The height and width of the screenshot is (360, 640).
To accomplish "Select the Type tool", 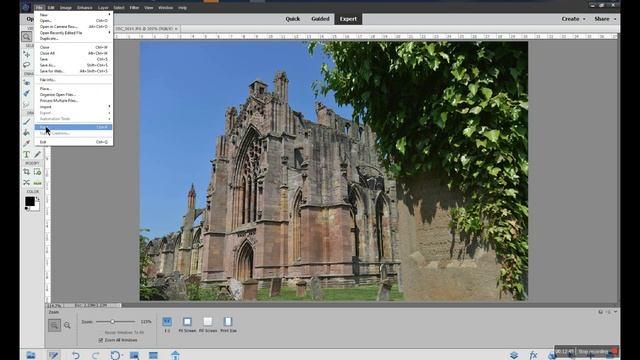I will 27,154.
